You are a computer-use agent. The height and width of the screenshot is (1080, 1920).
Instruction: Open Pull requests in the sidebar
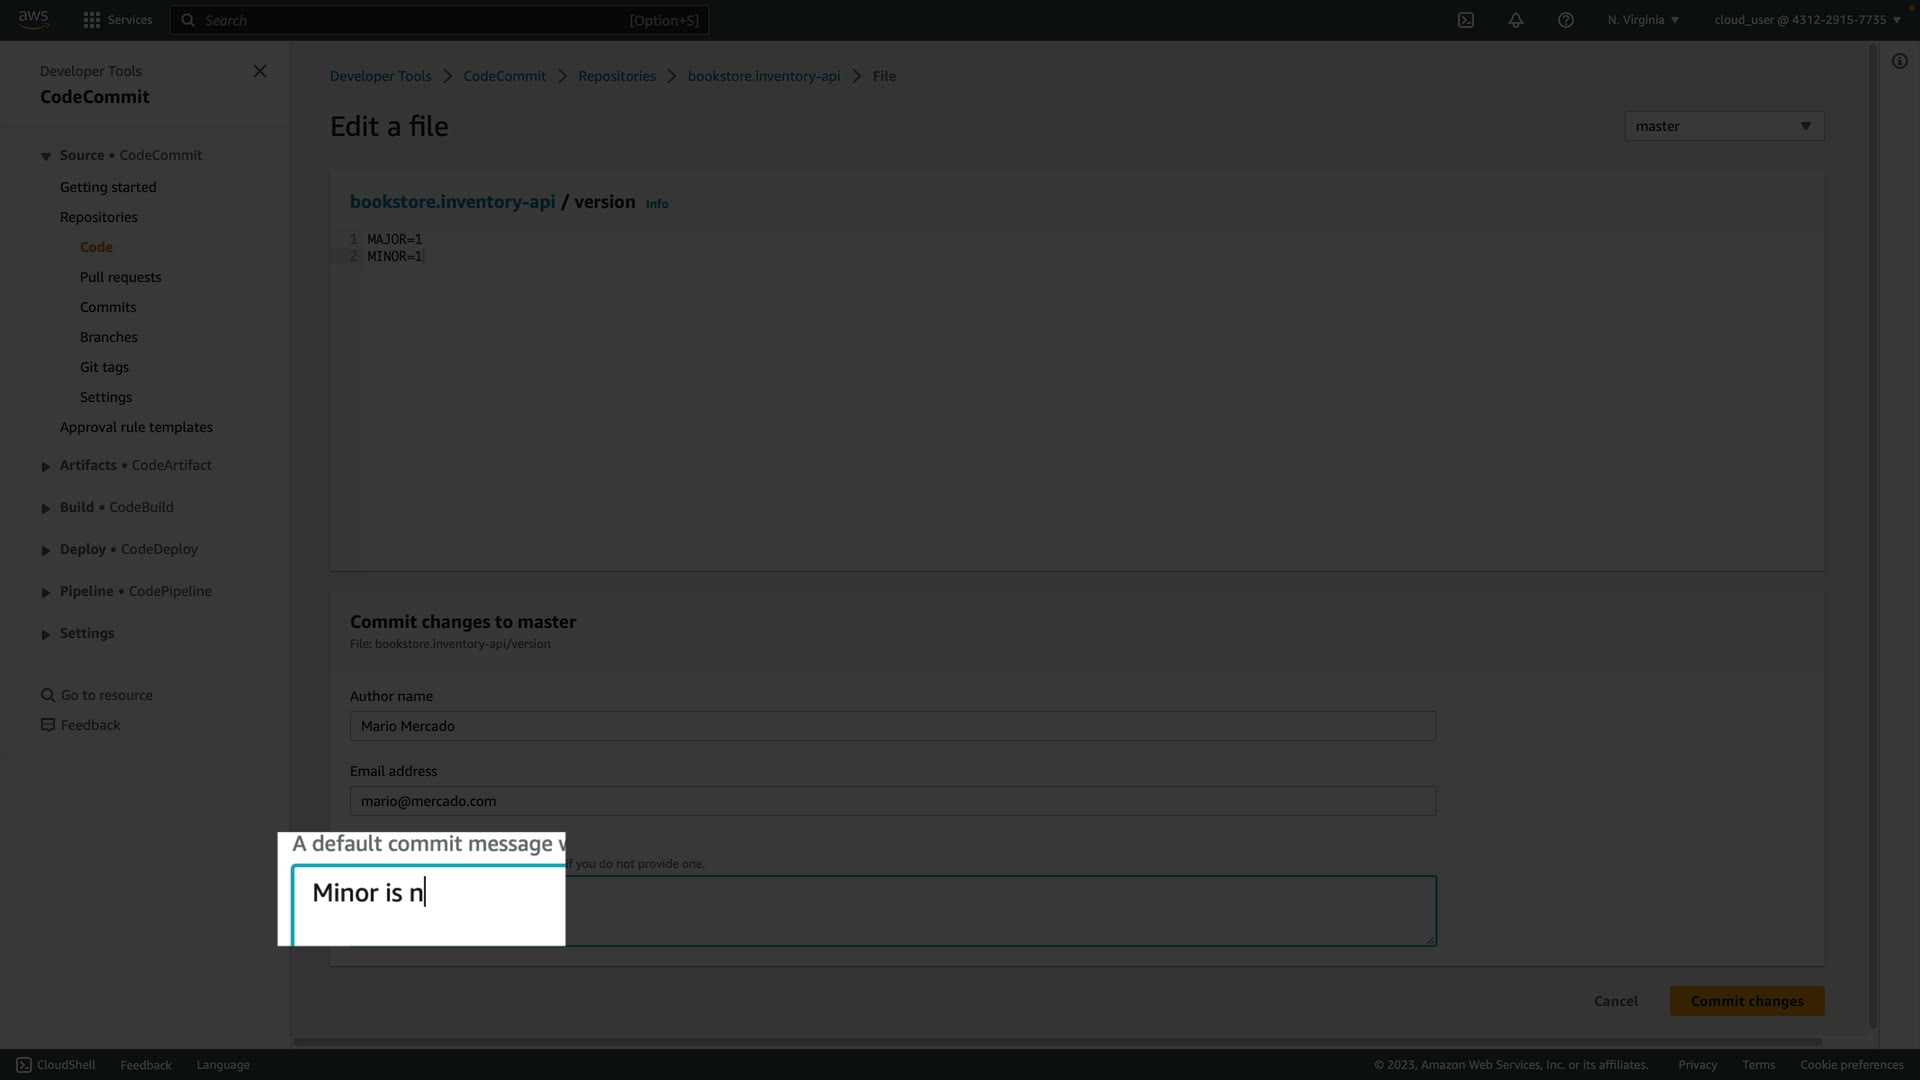pyautogui.click(x=120, y=277)
